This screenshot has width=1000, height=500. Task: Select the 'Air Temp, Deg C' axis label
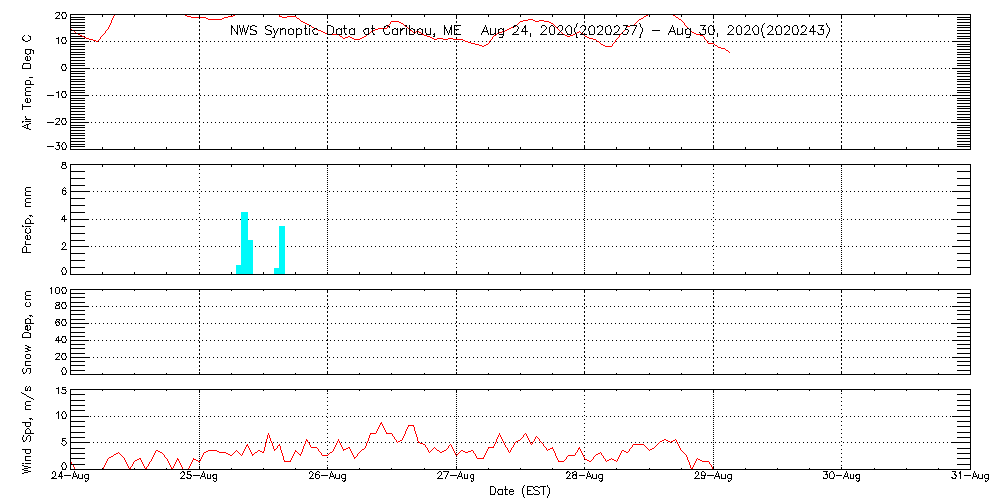[x=28, y=82]
